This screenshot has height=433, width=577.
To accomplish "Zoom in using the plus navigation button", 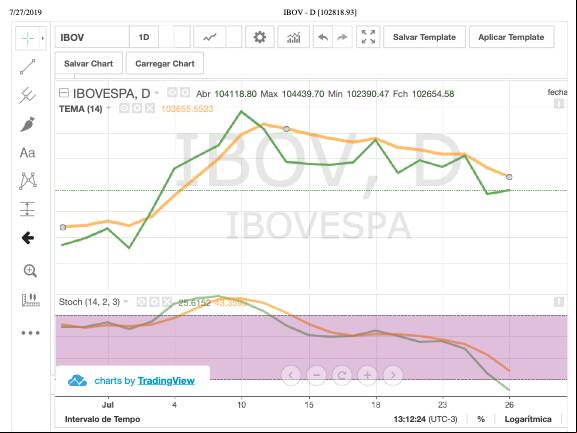I will coord(367,375).
